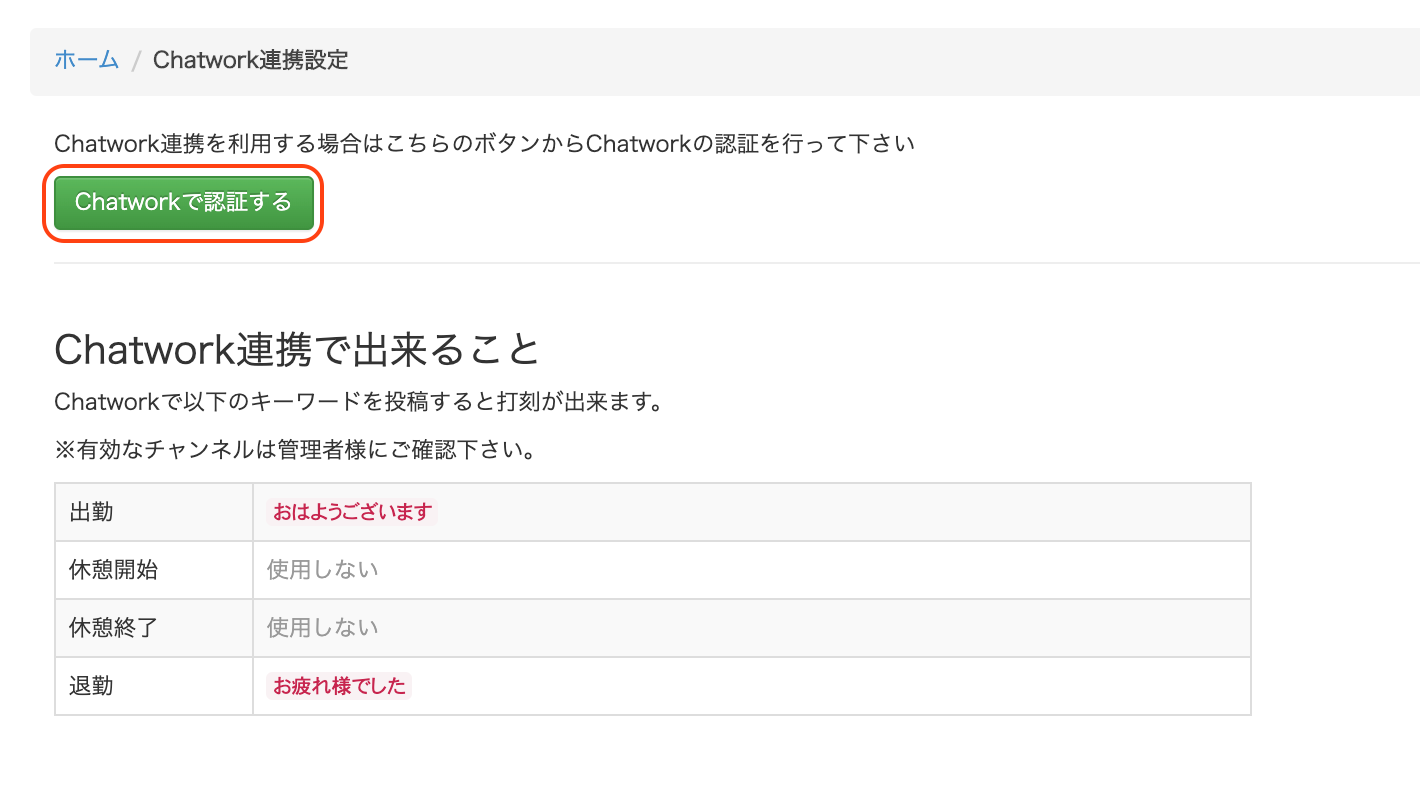Open the ホーム breadcrumb link
This screenshot has height=796, width=1420.
[x=86, y=60]
